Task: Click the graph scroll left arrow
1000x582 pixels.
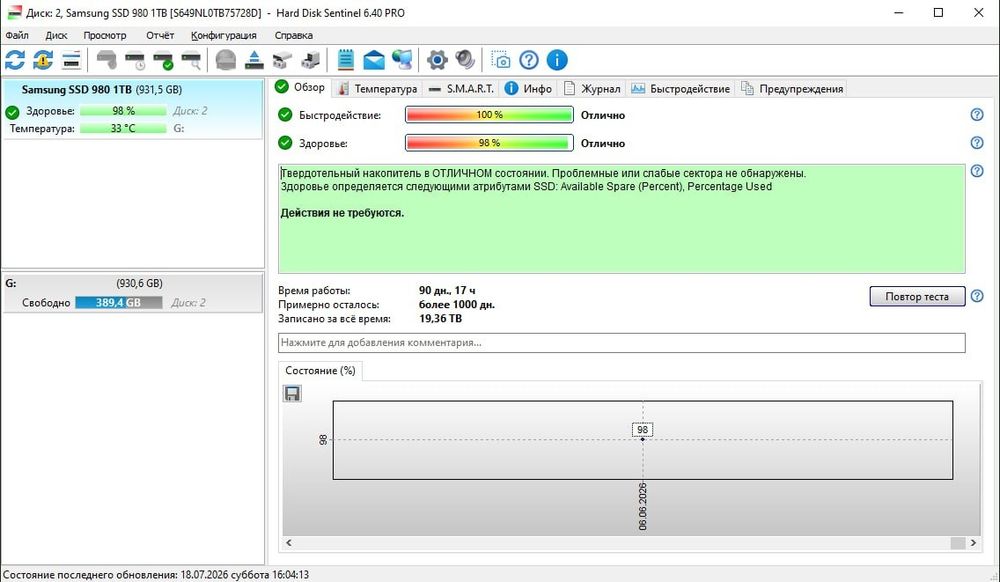Action: click(x=289, y=542)
